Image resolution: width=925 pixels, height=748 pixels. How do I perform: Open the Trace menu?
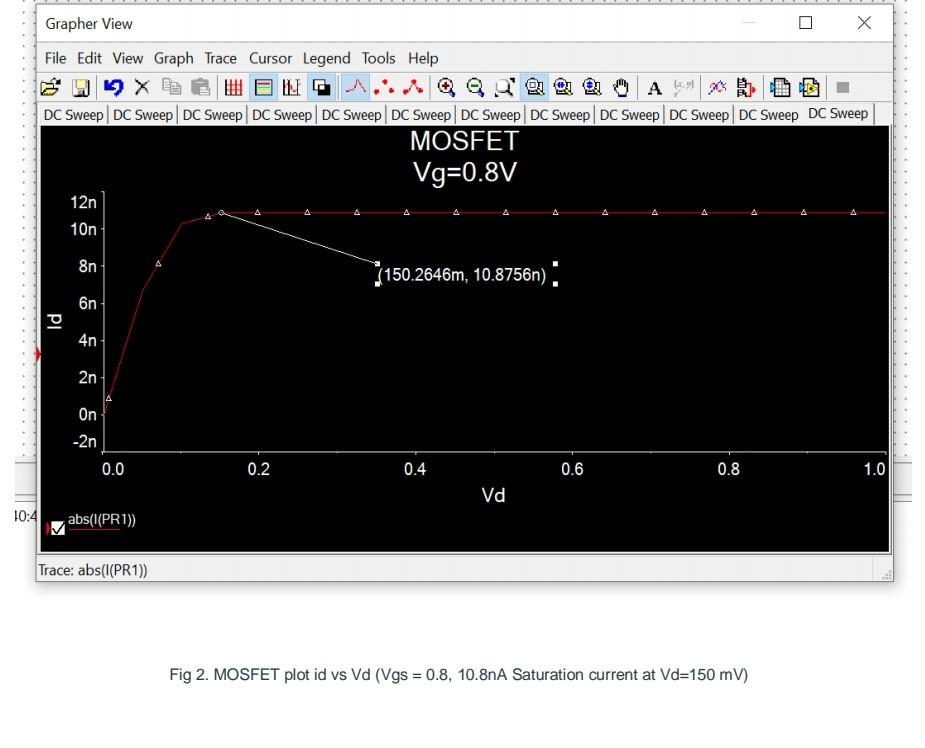pyautogui.click(x=219, y=58)
